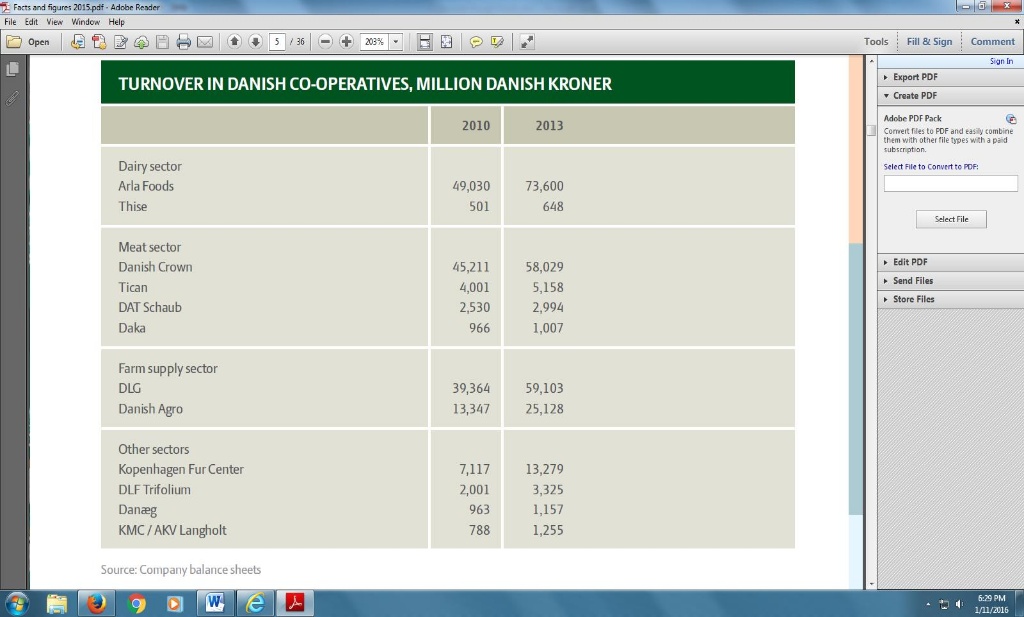This screenshot has height=617, width=1024.
Task: Expand the Export PDF section
Action: coord(914,77)
